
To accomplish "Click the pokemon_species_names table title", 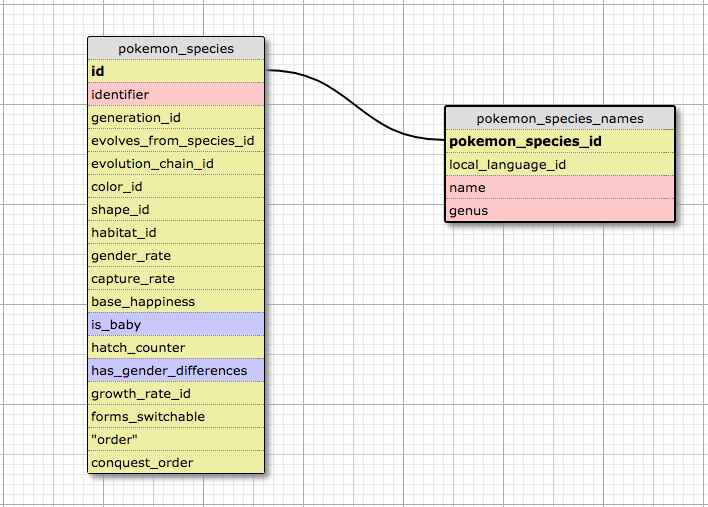I will point(560,118).
